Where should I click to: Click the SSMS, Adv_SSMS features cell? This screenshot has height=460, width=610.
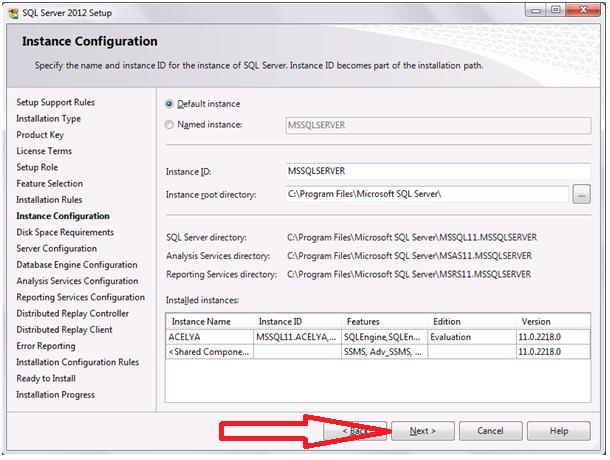tap(384, 352)
